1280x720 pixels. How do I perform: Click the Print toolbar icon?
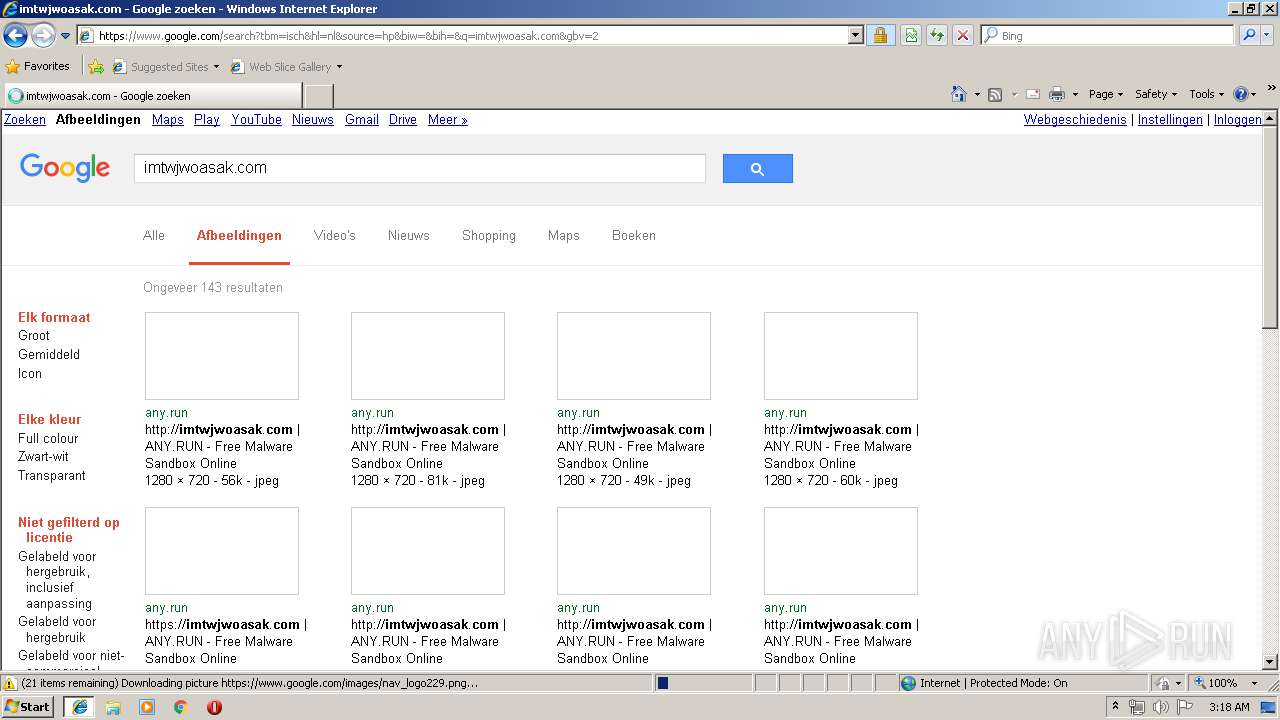[1056, 94]
